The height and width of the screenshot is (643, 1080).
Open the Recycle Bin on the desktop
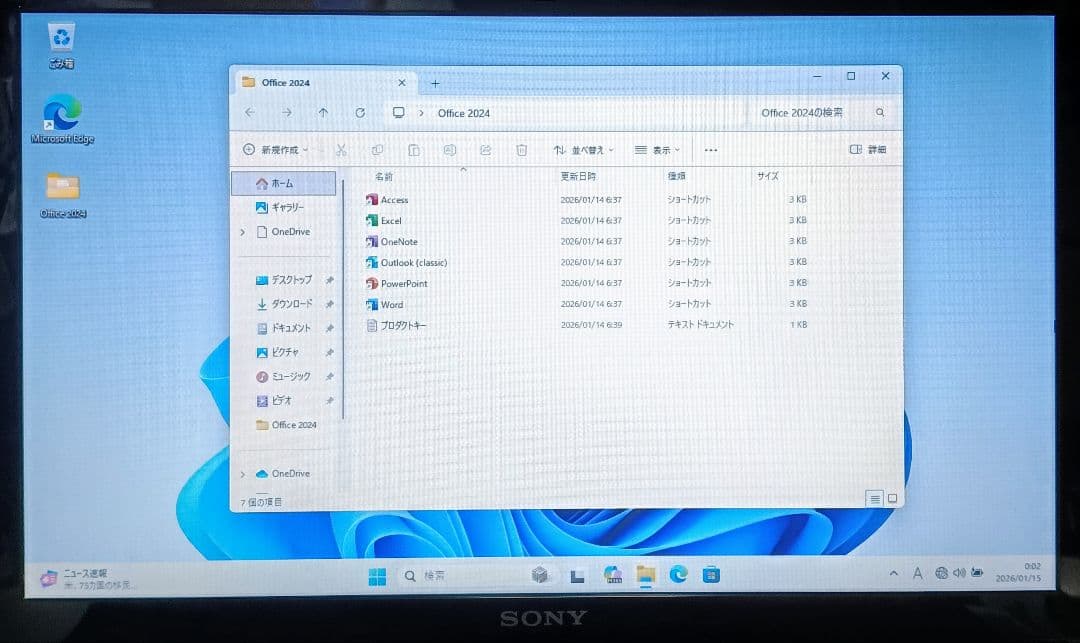click(x=62, y=38)
